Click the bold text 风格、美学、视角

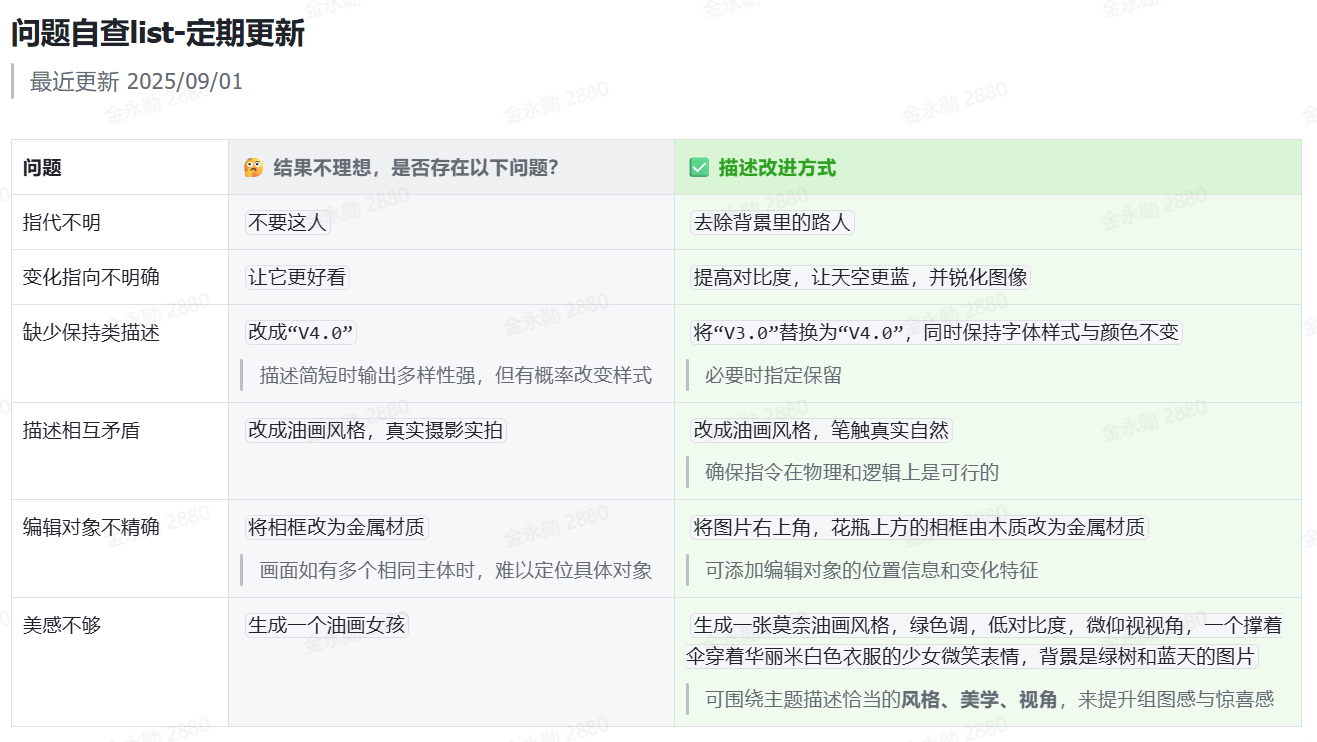click(979, 699)
